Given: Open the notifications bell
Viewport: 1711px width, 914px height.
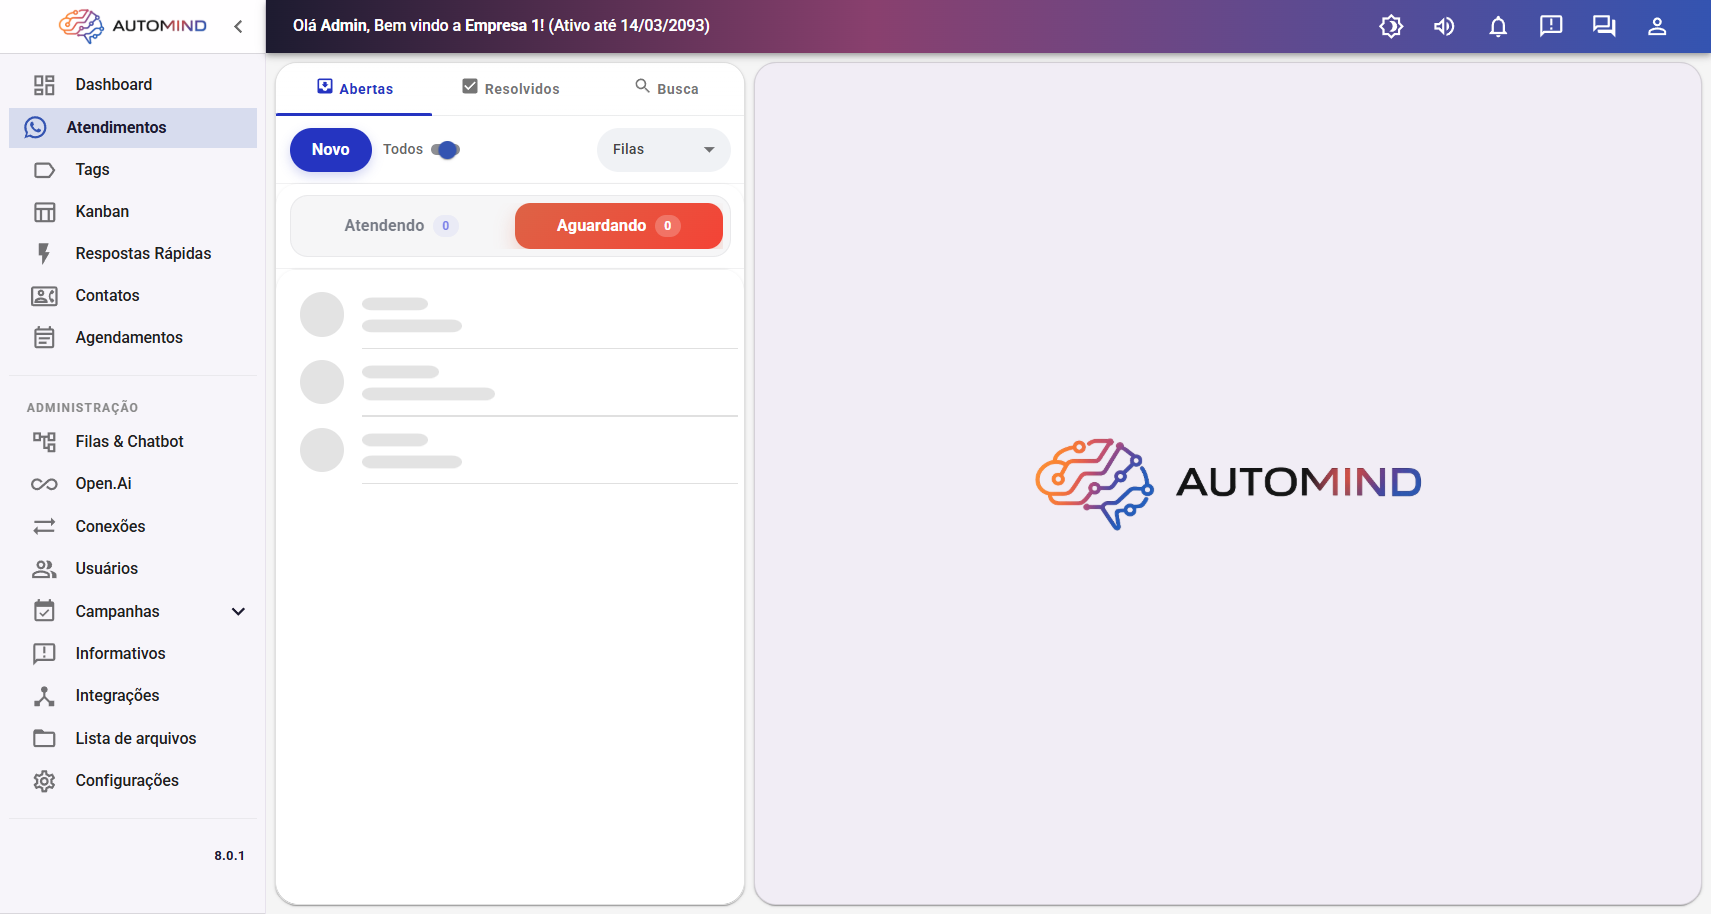Looking at the screenshot, I should 1498,26.
